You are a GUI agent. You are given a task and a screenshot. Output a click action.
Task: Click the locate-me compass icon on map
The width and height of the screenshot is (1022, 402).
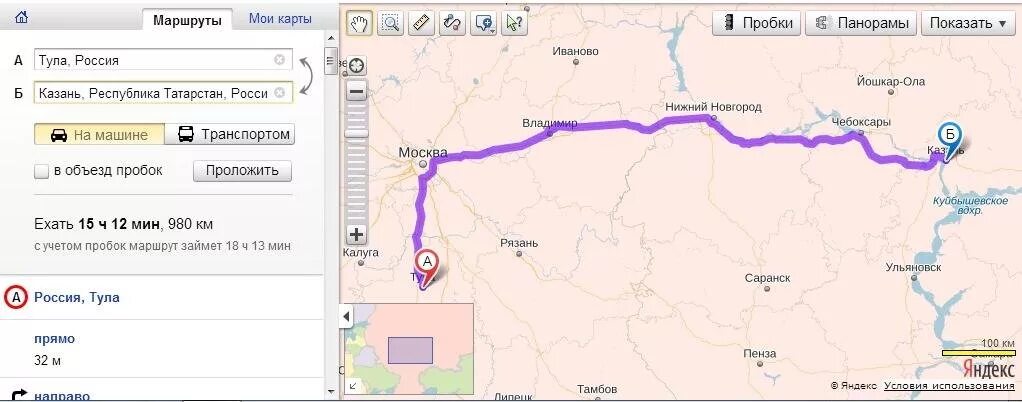tap(357, 66)
